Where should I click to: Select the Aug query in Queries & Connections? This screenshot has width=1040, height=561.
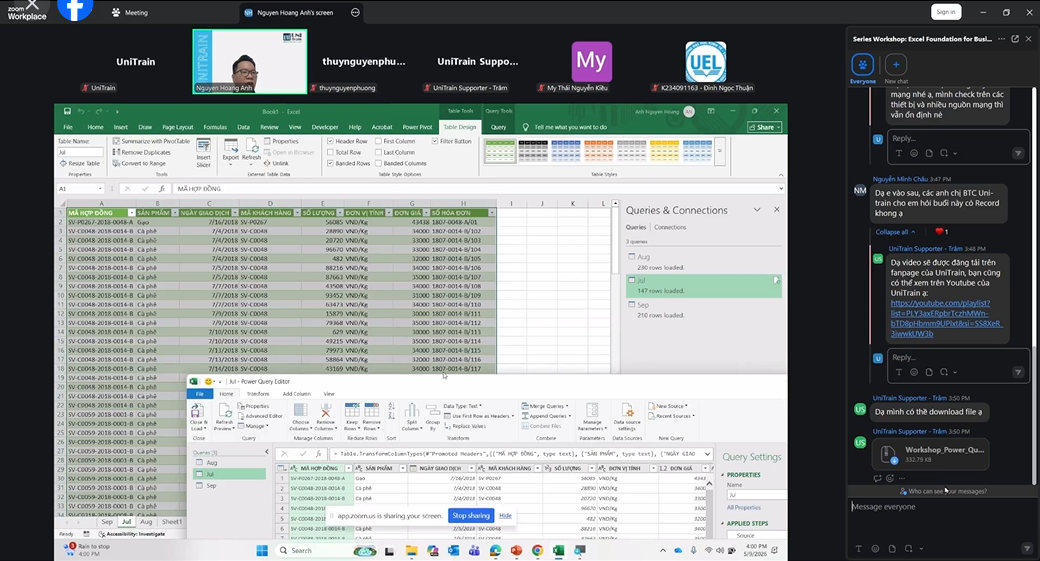703,261
